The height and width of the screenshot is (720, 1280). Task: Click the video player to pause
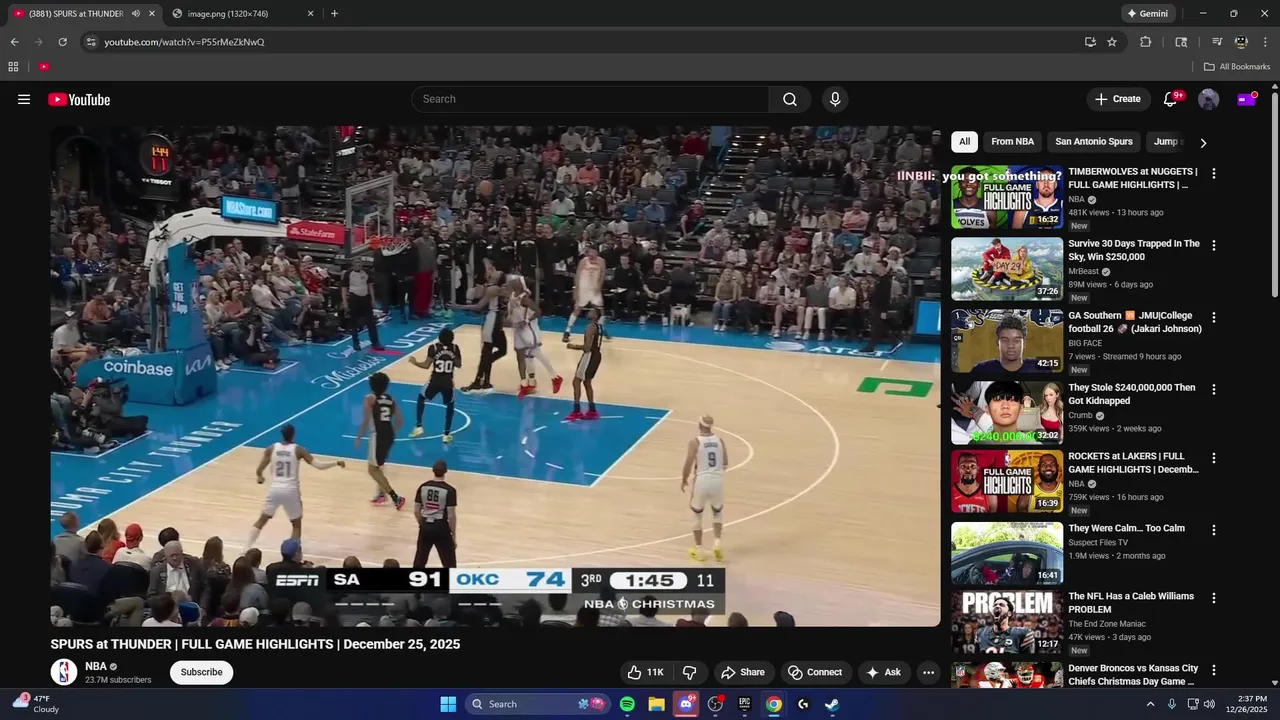click(495, 376)
